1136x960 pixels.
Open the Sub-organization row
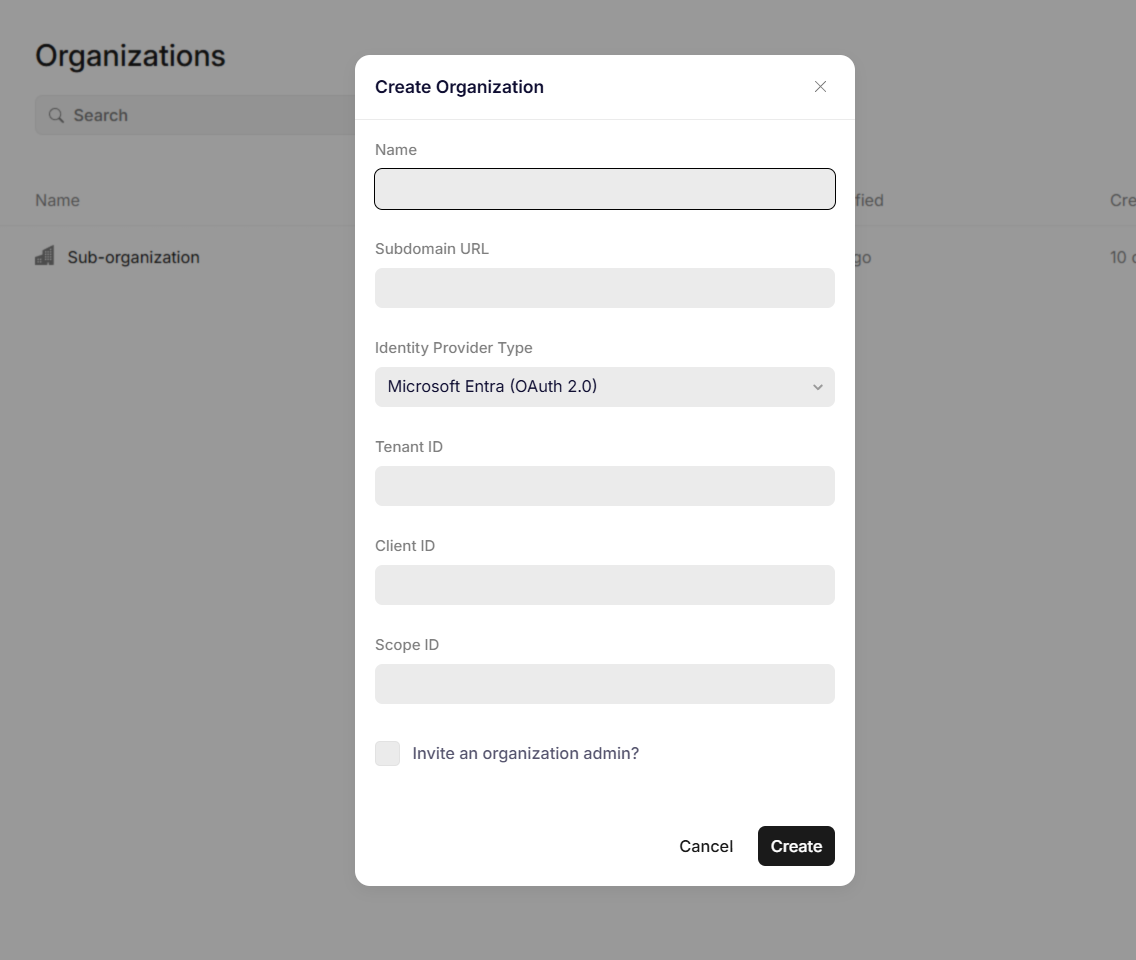[x=133, y=257]
